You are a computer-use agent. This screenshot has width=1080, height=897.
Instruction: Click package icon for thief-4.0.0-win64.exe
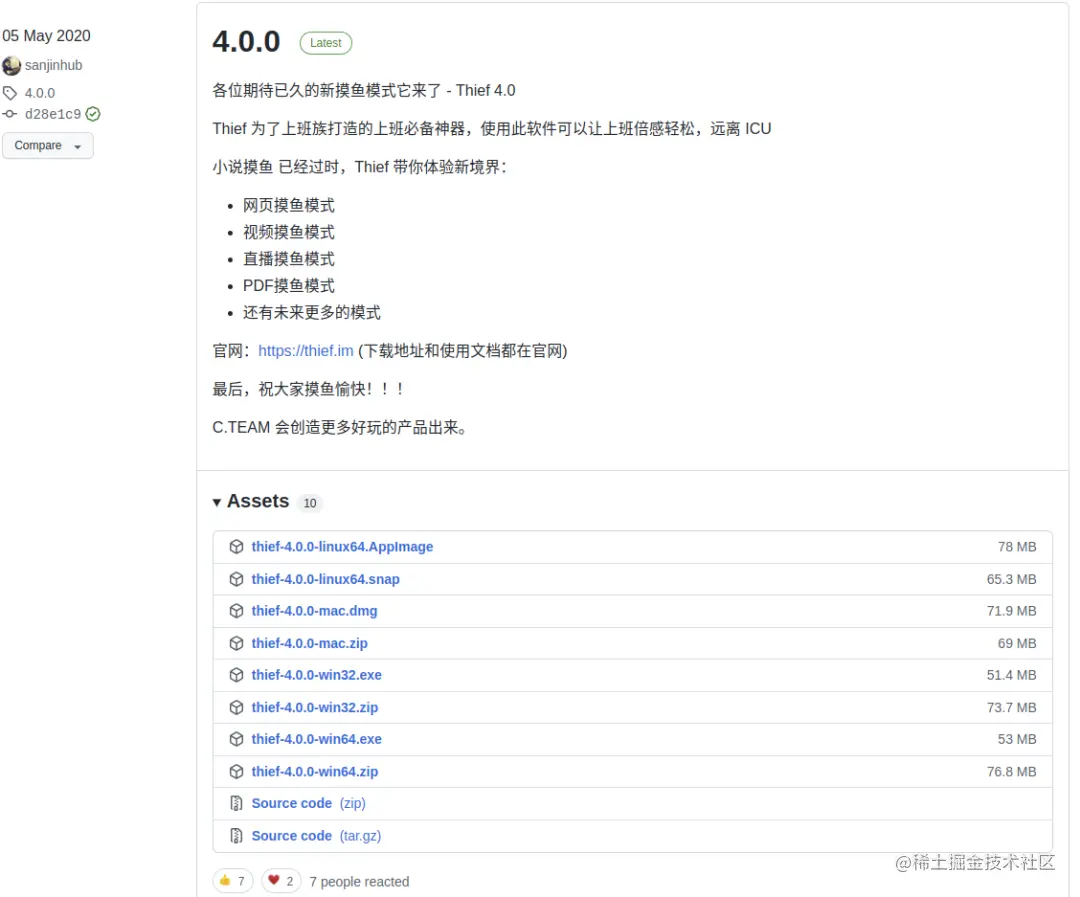[x=236, y=739]
